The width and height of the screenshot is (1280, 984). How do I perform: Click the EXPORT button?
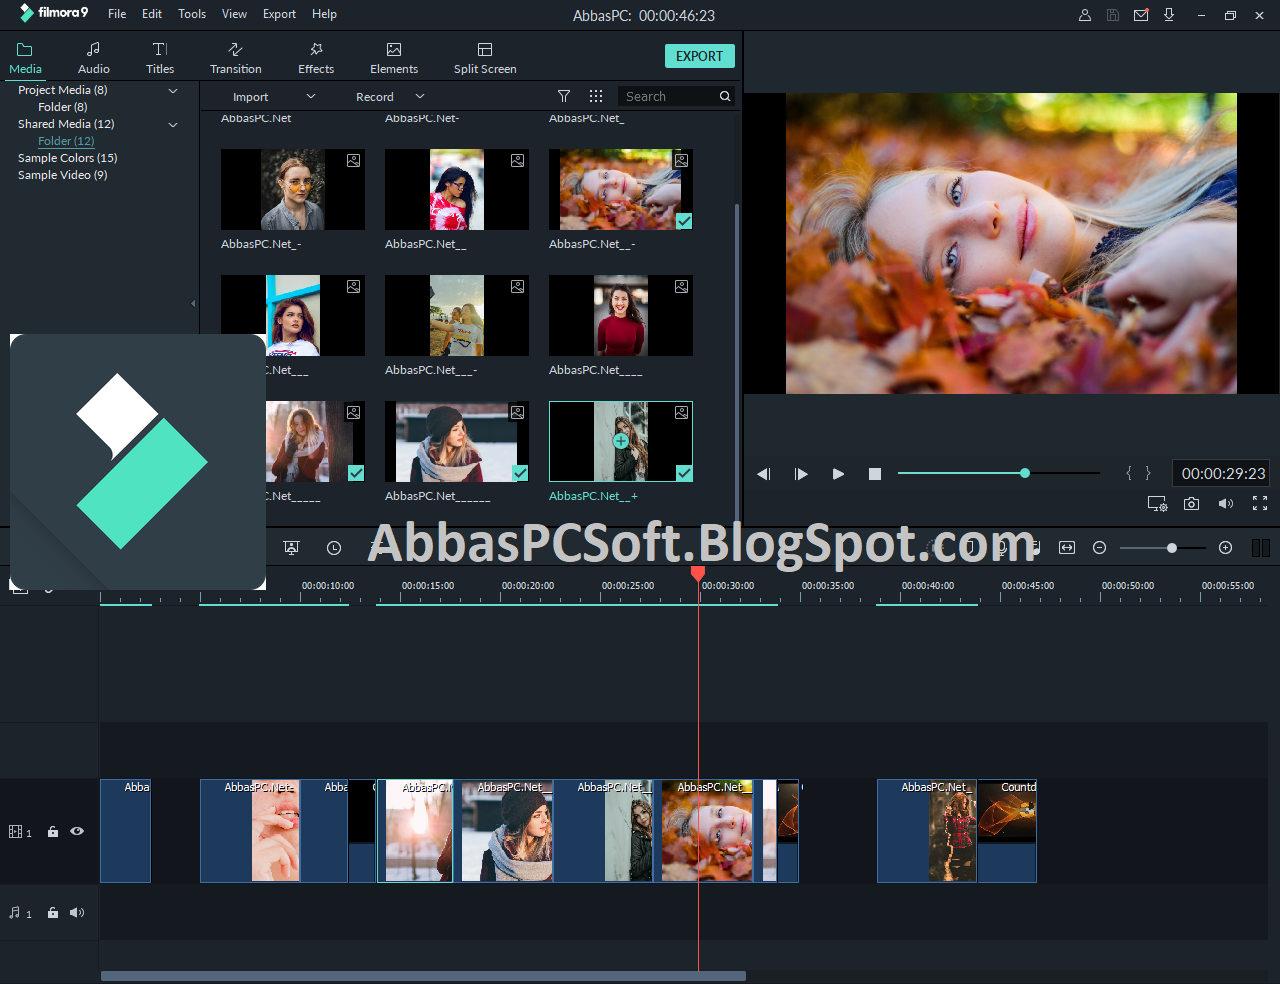click(x=699, y=56)
